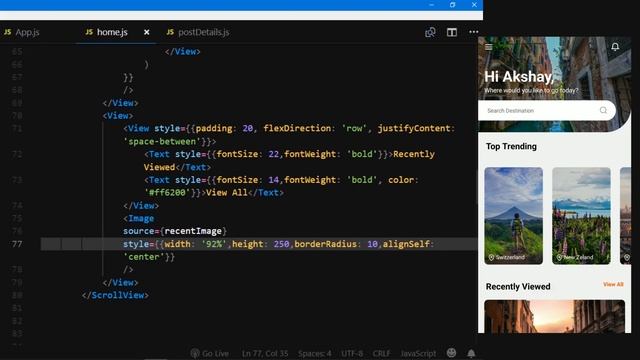Click the Hi Akshay greeting text
Image resolution: width=640 pixels, height=360 pixels.
tap(519, 77)
